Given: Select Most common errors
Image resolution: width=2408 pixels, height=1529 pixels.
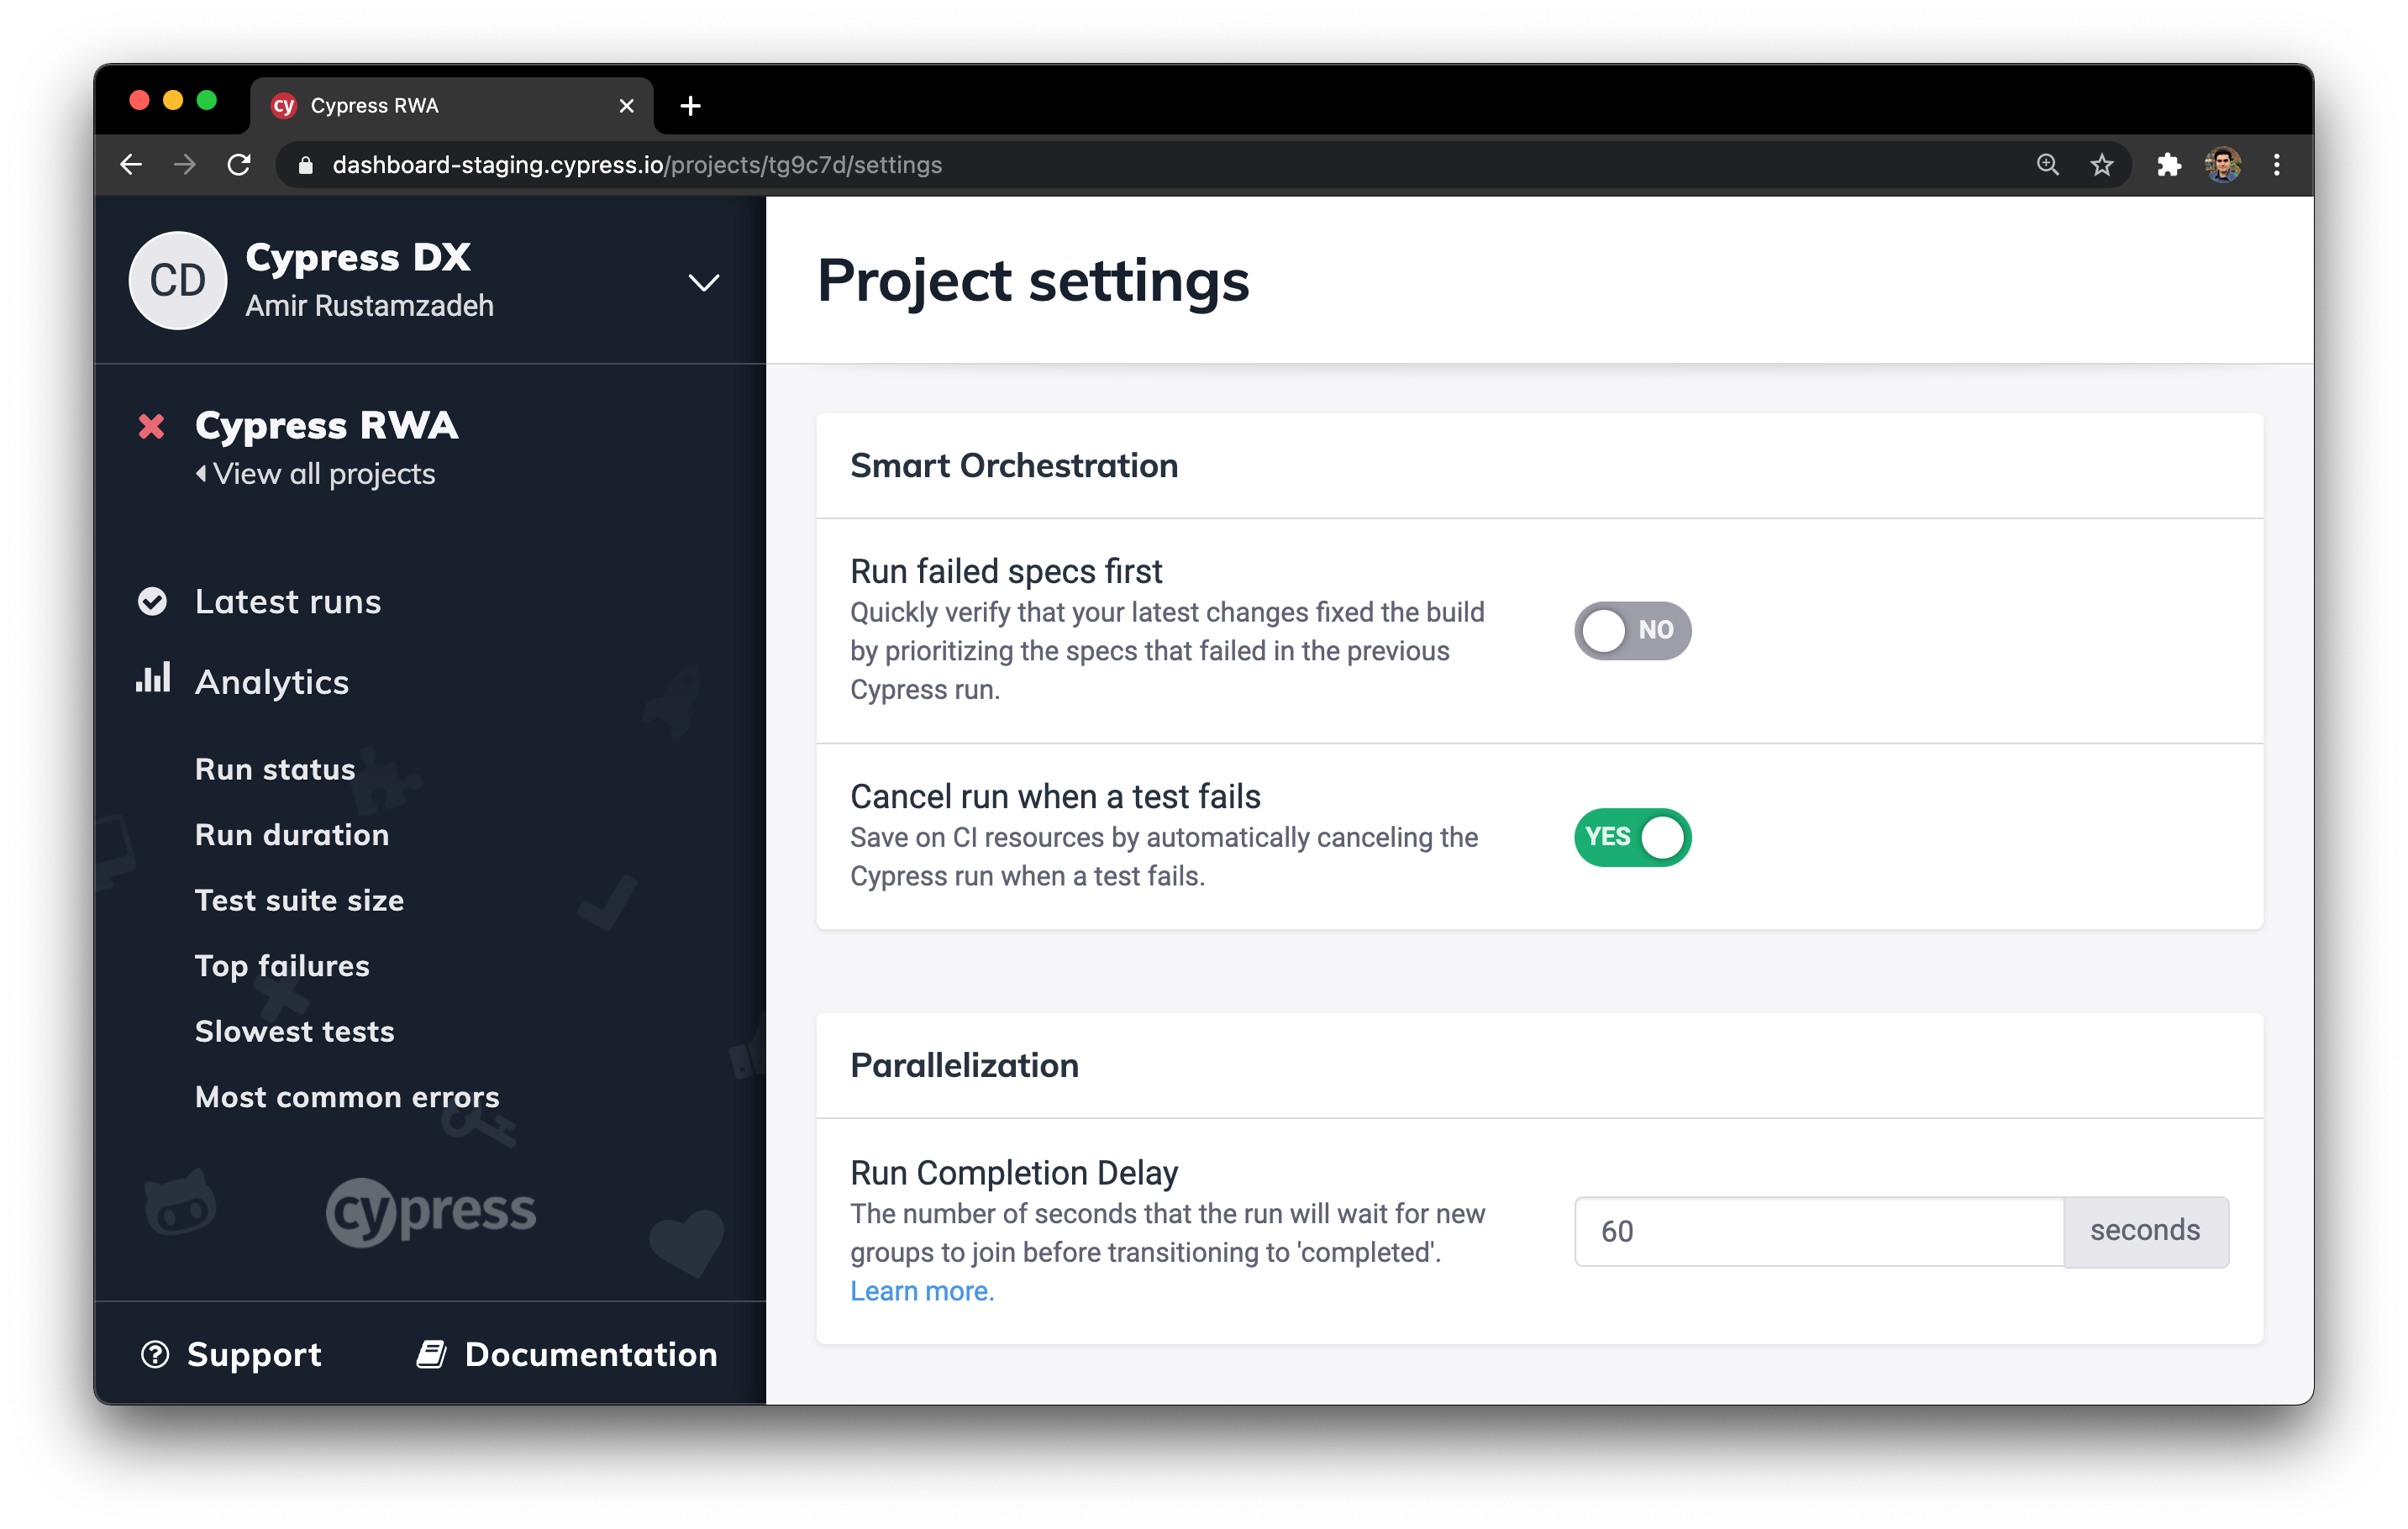Looking at the screenshot, I should click(x=346, y=1096).
